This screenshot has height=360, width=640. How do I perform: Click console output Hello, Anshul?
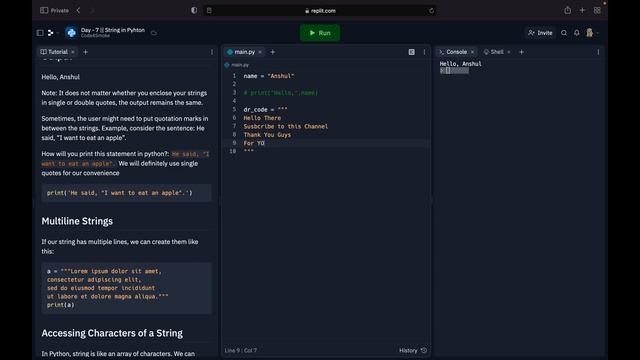[x=460, y=64]
